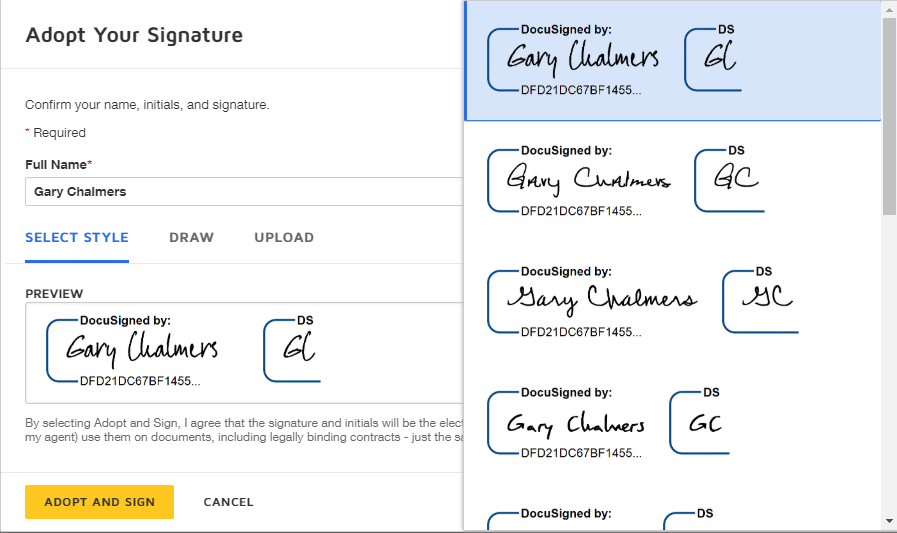
Task: Open the Draw tab
Action: click(x=191, y=237)
